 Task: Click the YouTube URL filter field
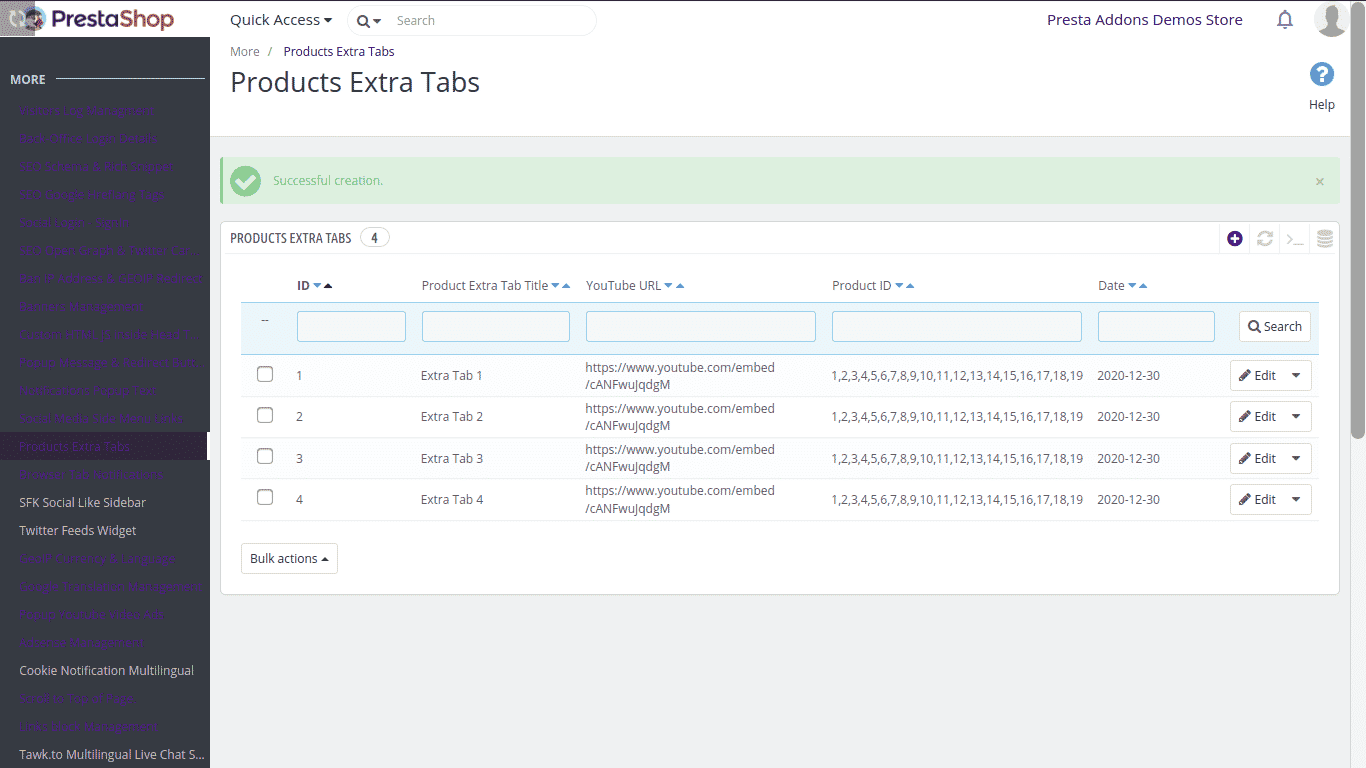(700, 327)
